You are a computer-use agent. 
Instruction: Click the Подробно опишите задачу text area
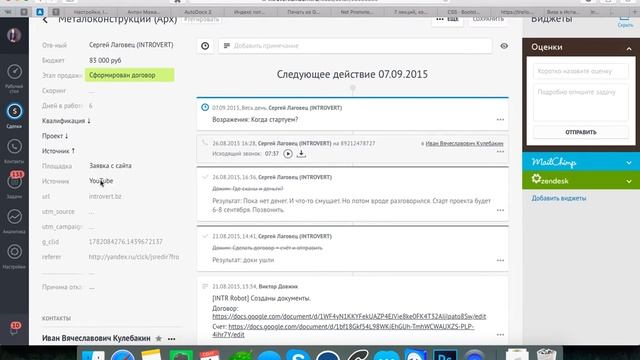coord(581,102)
